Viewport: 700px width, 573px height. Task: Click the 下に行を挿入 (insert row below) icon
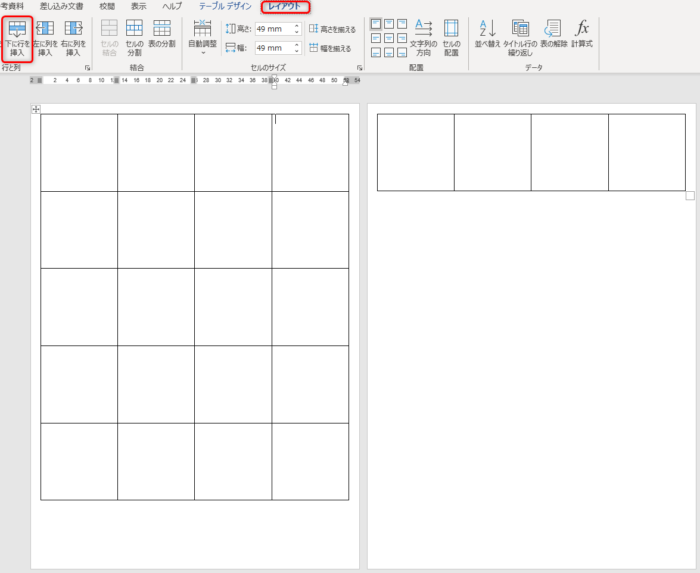coord(17,38)
